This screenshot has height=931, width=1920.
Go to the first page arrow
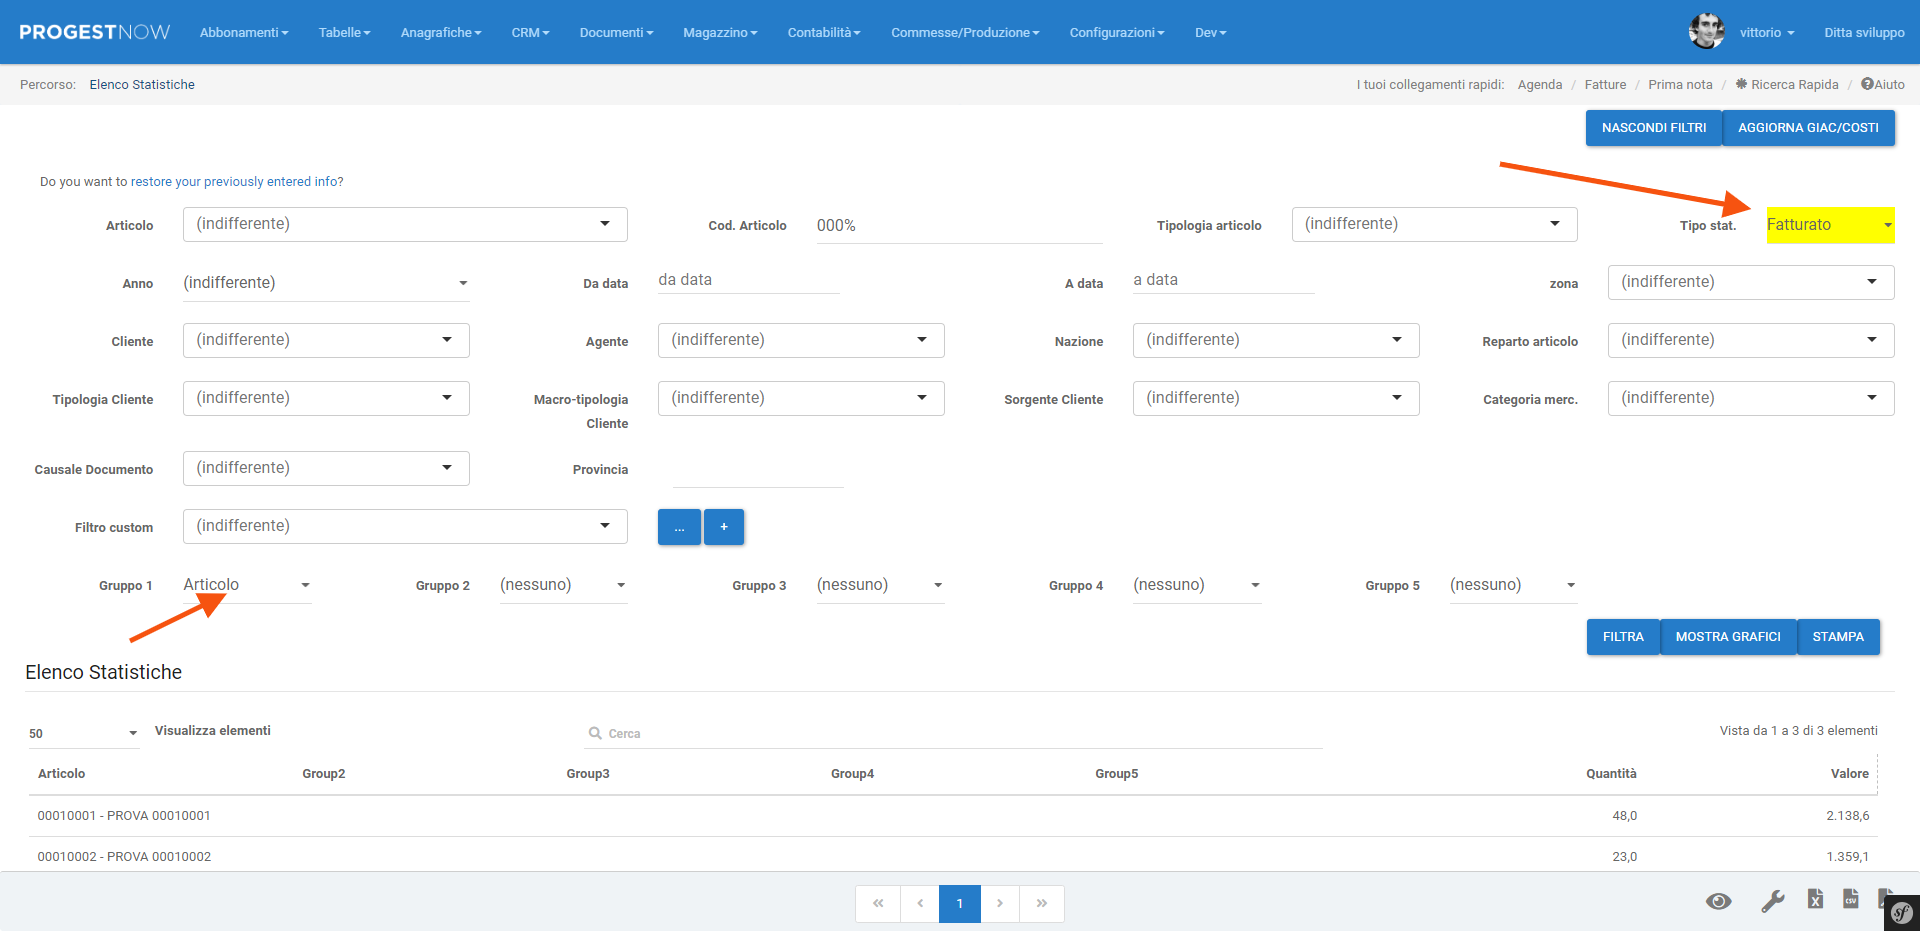pos(878,903)
